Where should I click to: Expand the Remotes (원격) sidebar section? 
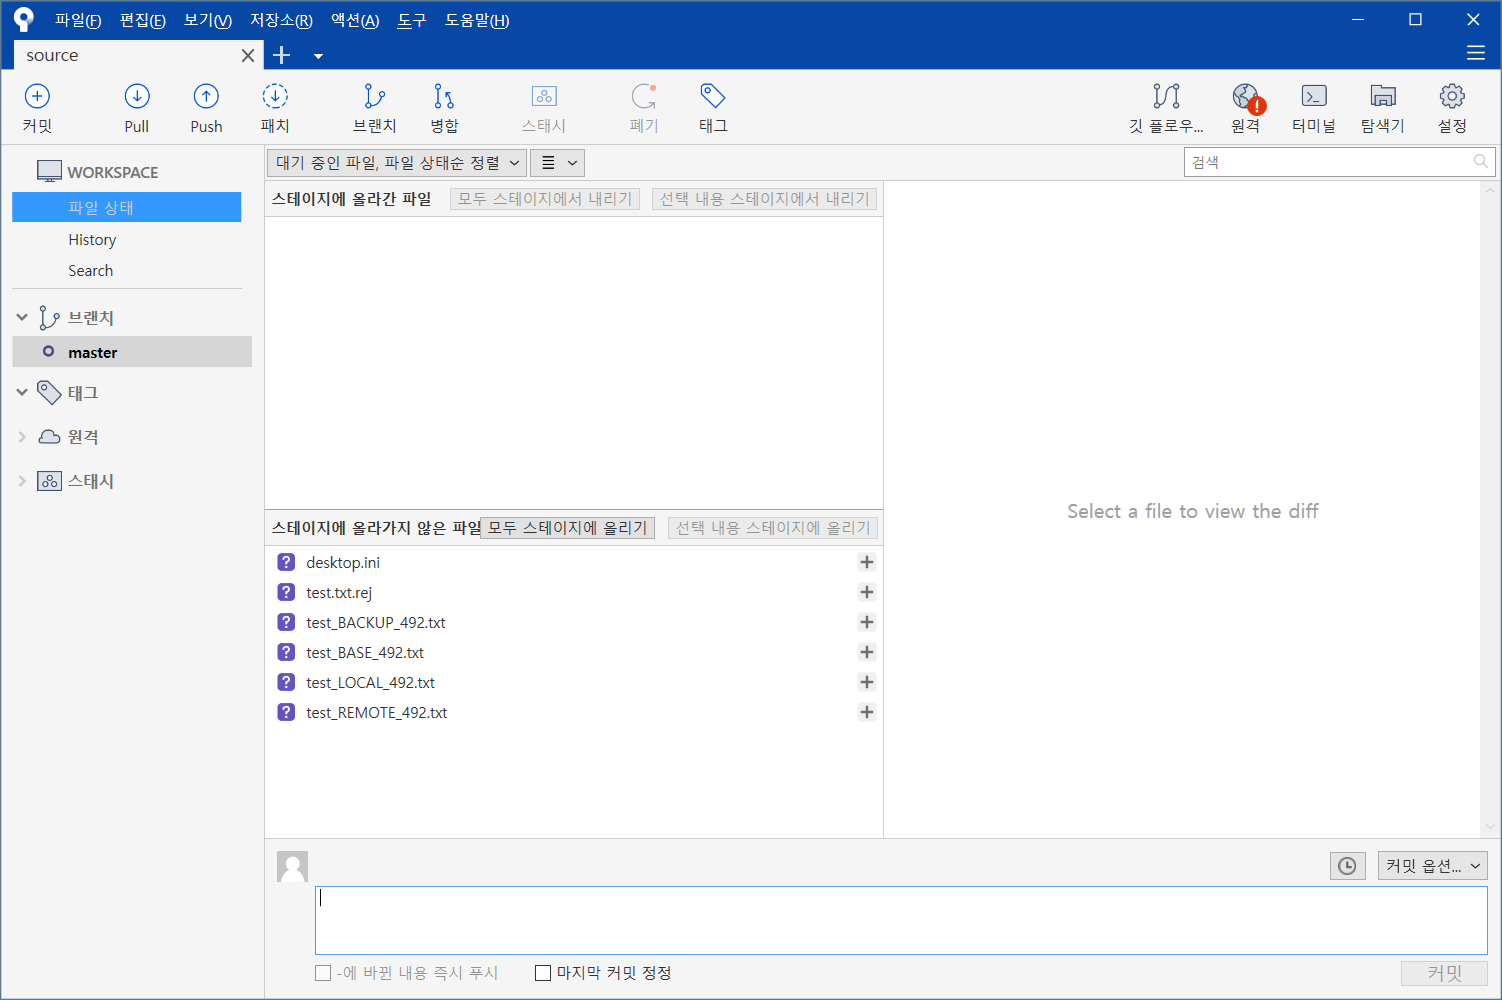22,436
